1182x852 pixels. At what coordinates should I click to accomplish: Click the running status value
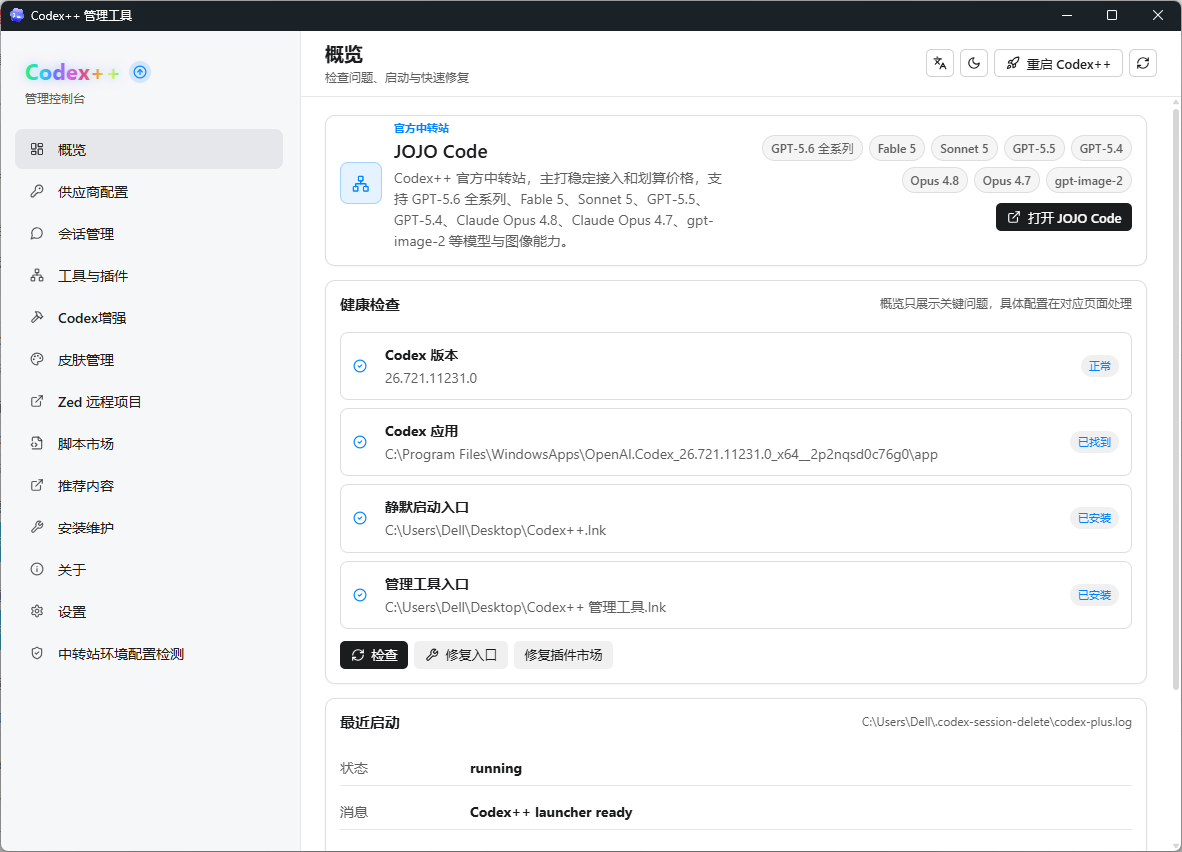495,768
